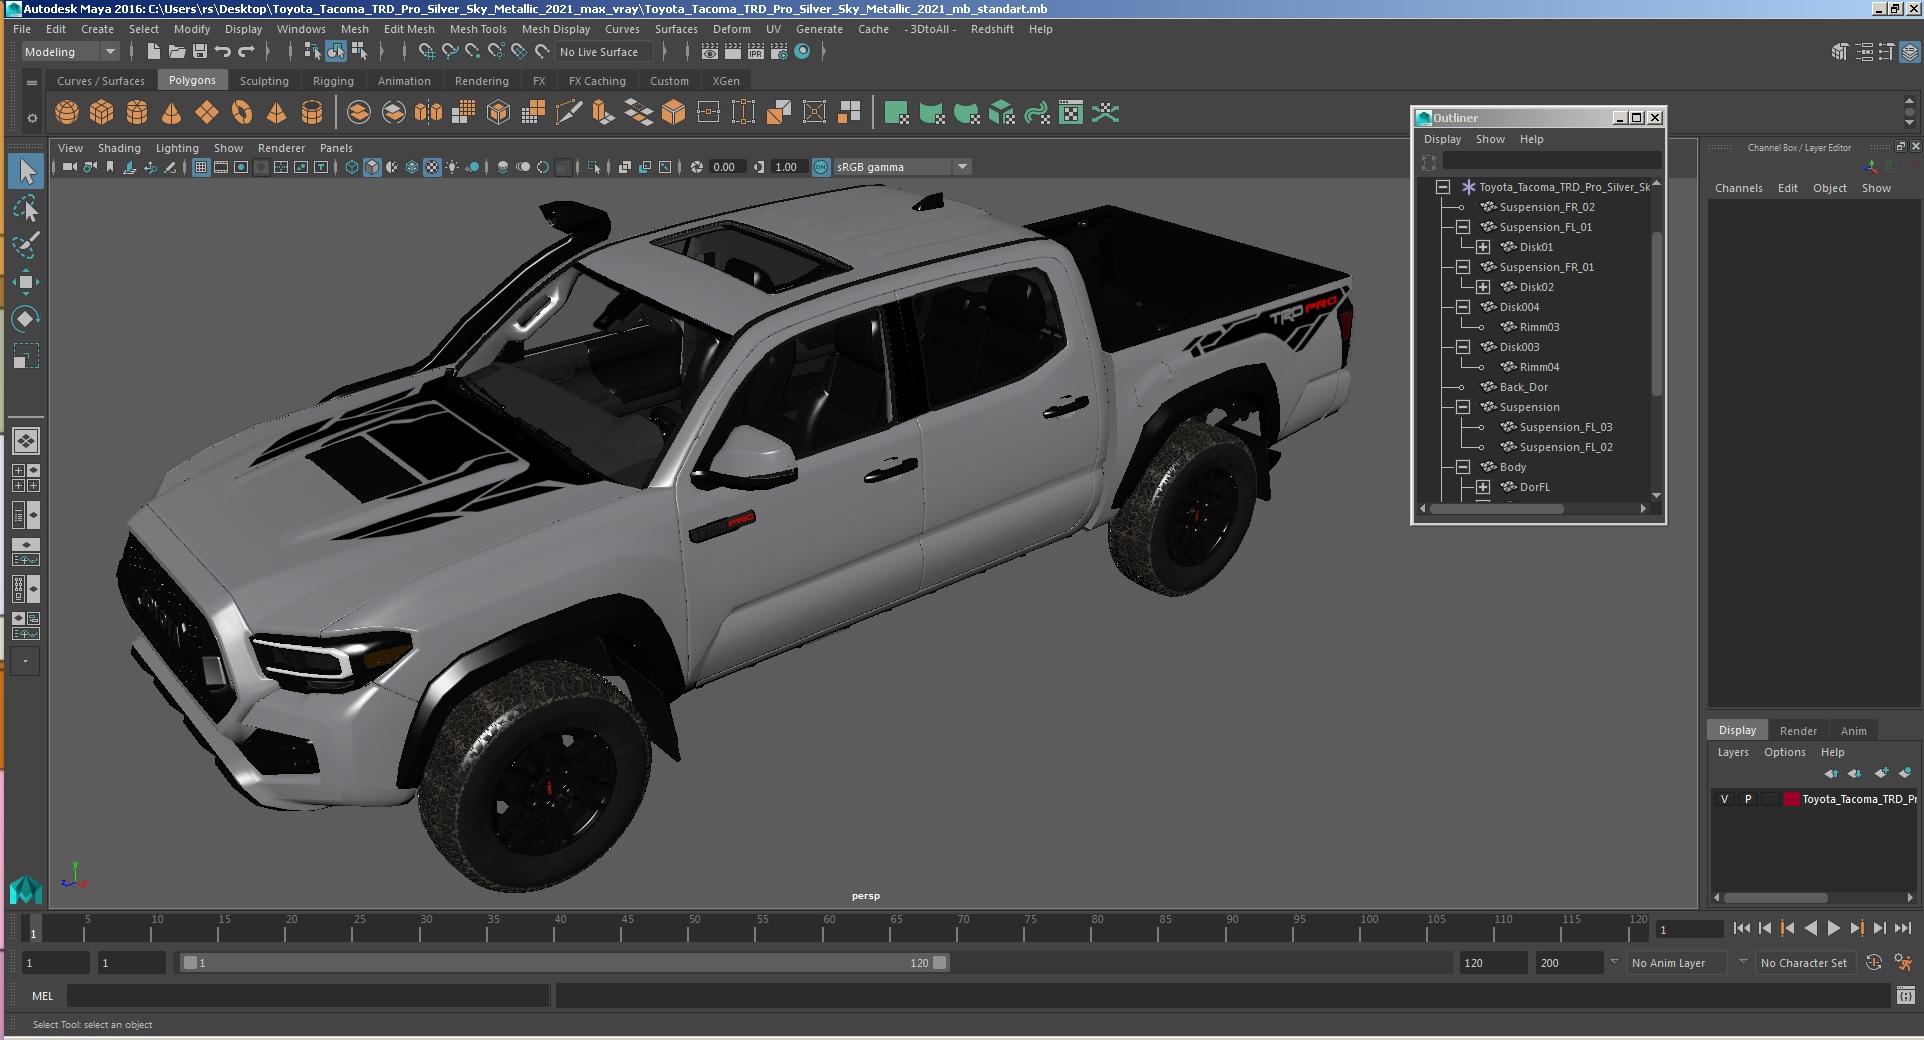
Task: Click Outliner horizontal scrollbar
Action: [1497, 508]
